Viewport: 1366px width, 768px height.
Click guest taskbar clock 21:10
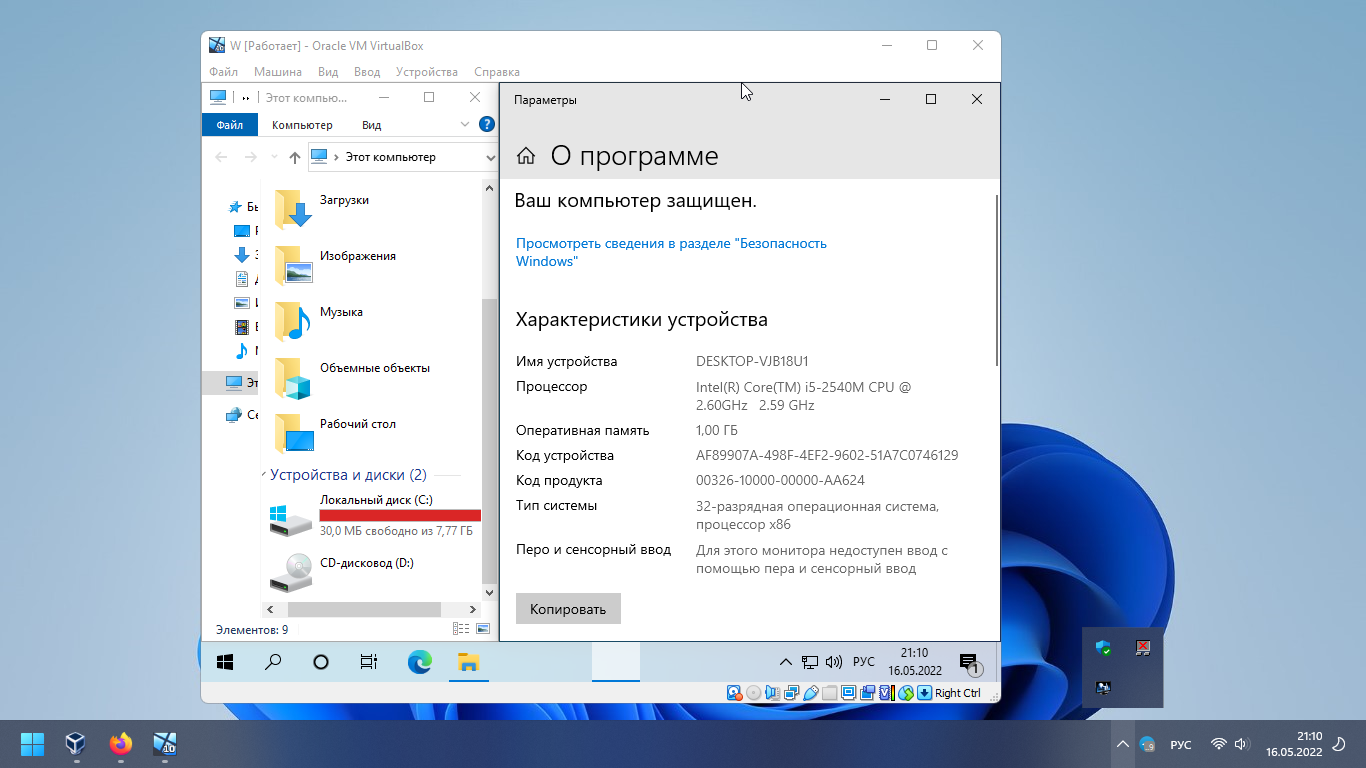pos(914,662)
